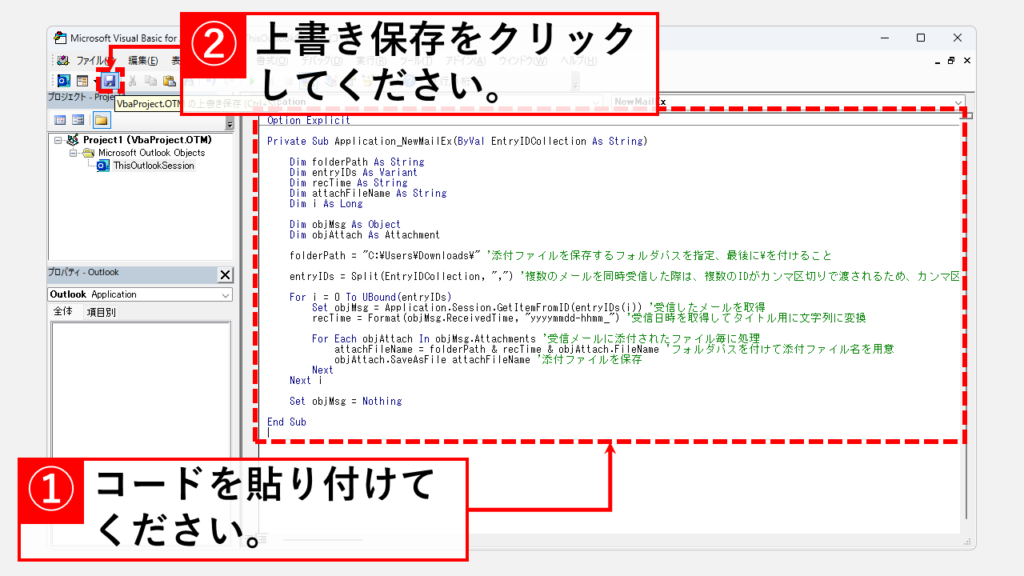
Task: Switch to the 全体 properties tab
Action: pyautogui.click(x=63, y=312)
